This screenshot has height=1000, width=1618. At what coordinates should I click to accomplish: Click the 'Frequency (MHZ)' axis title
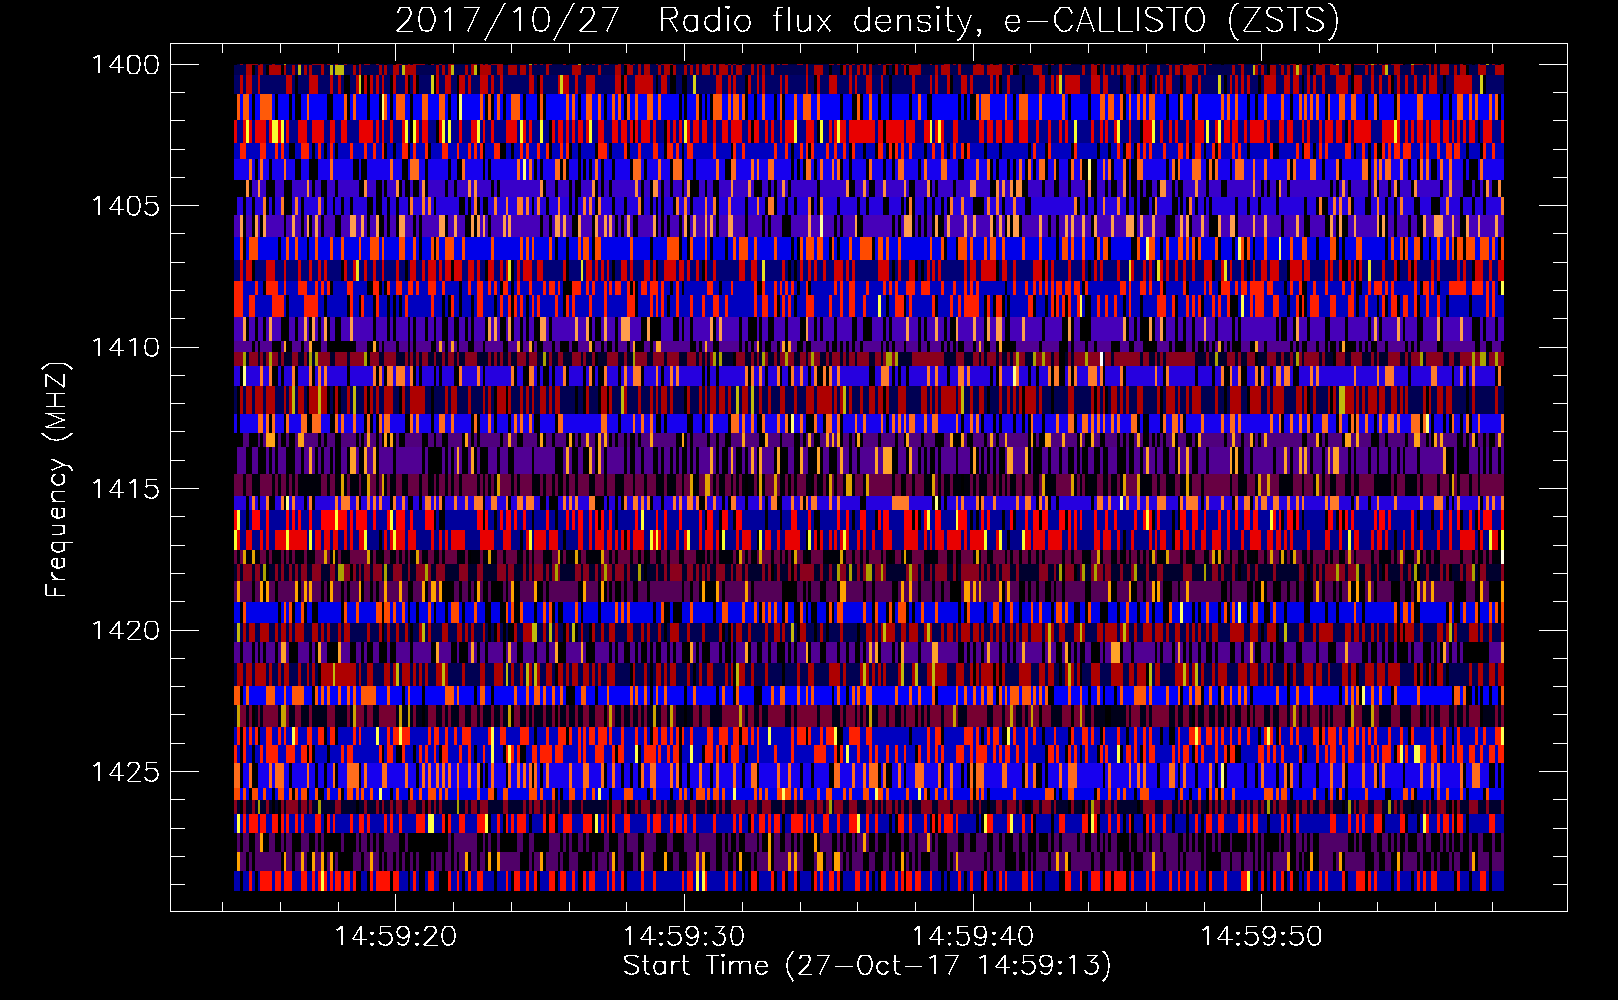tap(57, 480)
